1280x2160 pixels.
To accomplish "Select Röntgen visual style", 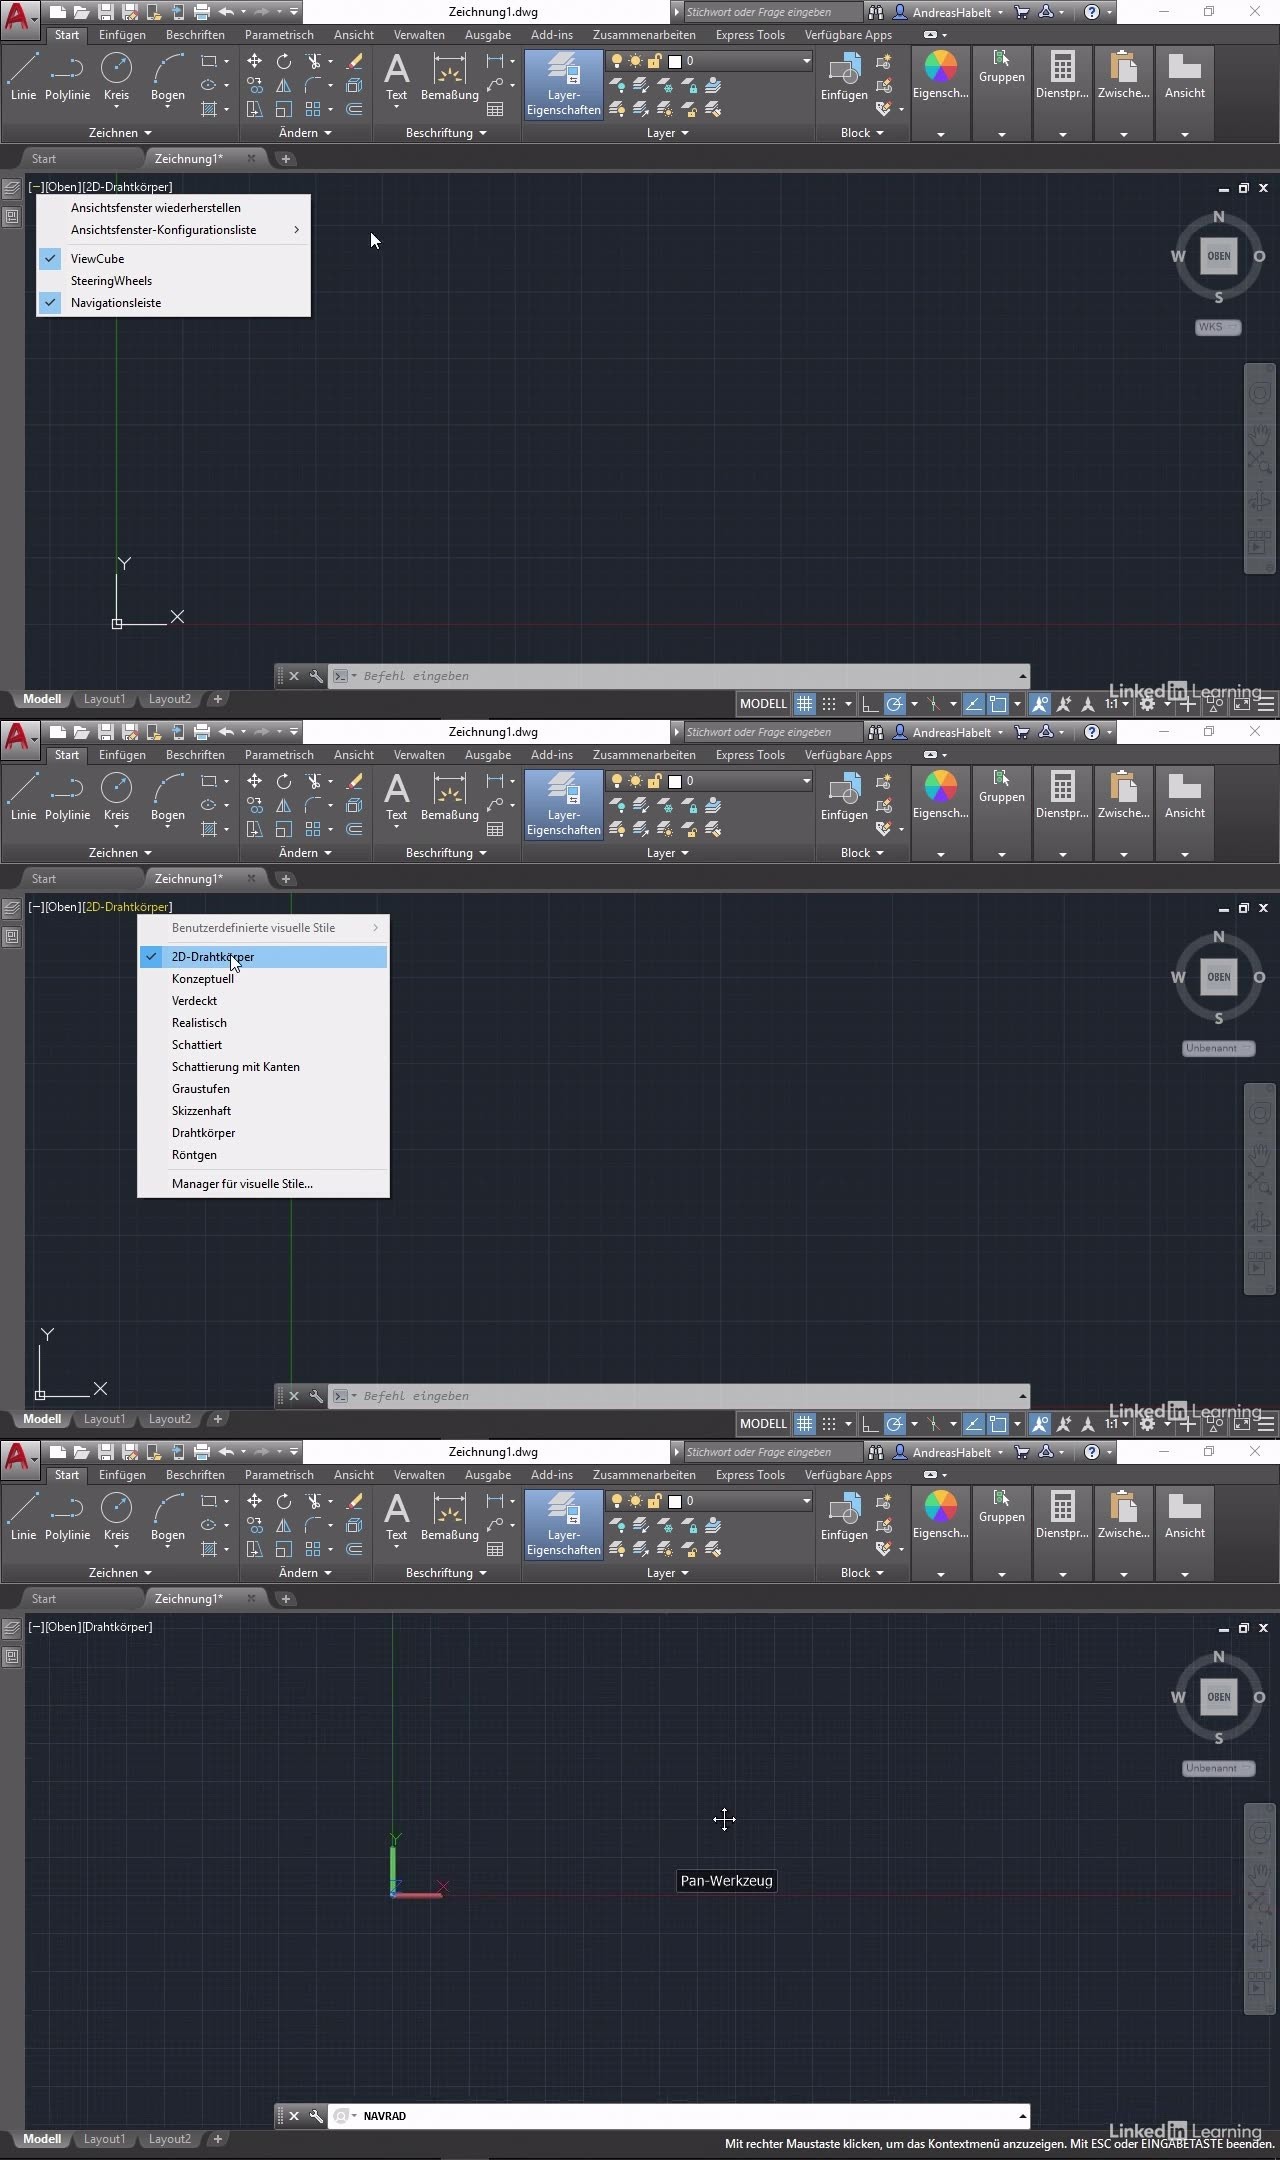I will 194,1155.
